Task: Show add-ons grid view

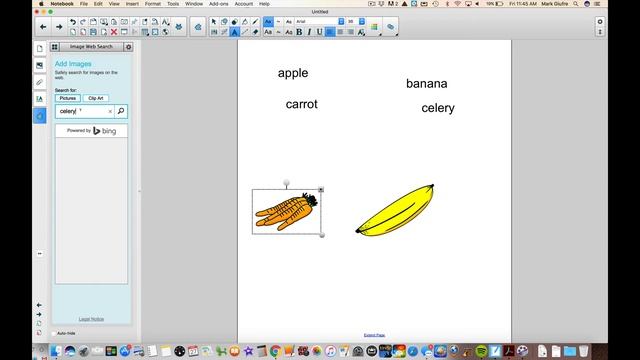Action: [x=55, y=47]
